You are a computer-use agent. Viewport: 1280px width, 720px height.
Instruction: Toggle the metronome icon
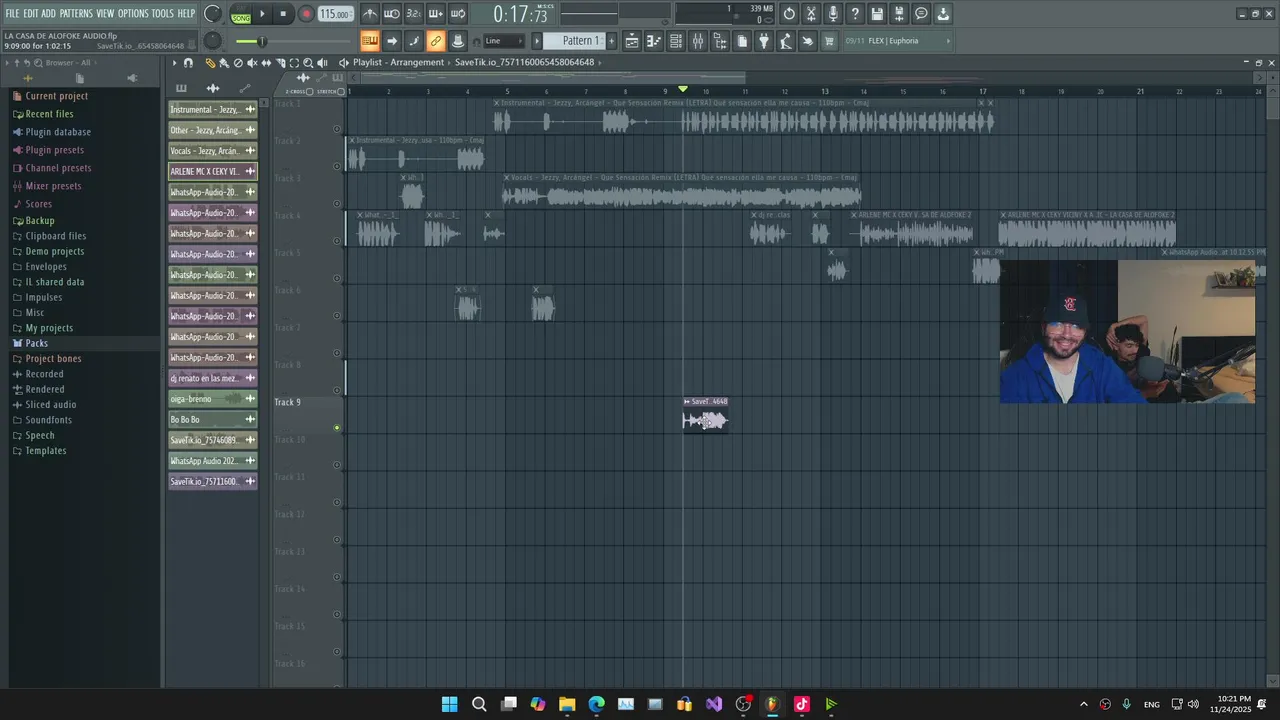click(370, 14)
